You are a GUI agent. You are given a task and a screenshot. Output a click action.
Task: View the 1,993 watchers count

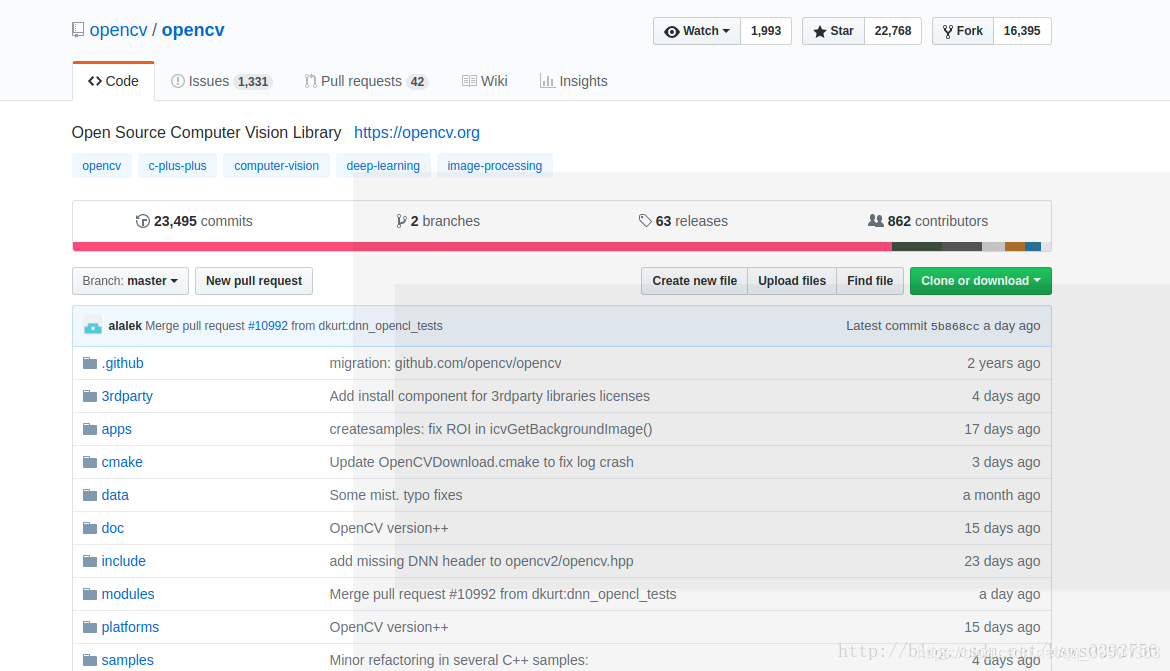click(766, 31)
